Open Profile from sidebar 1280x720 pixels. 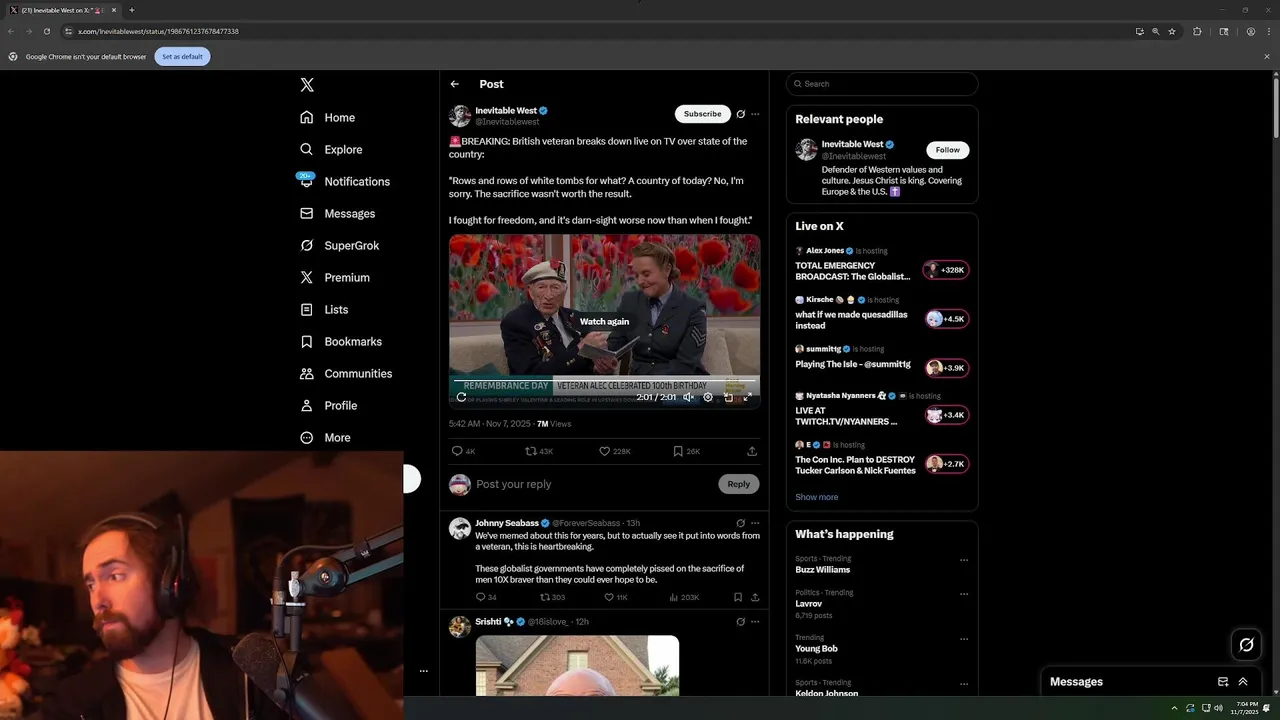pos(329,405)
